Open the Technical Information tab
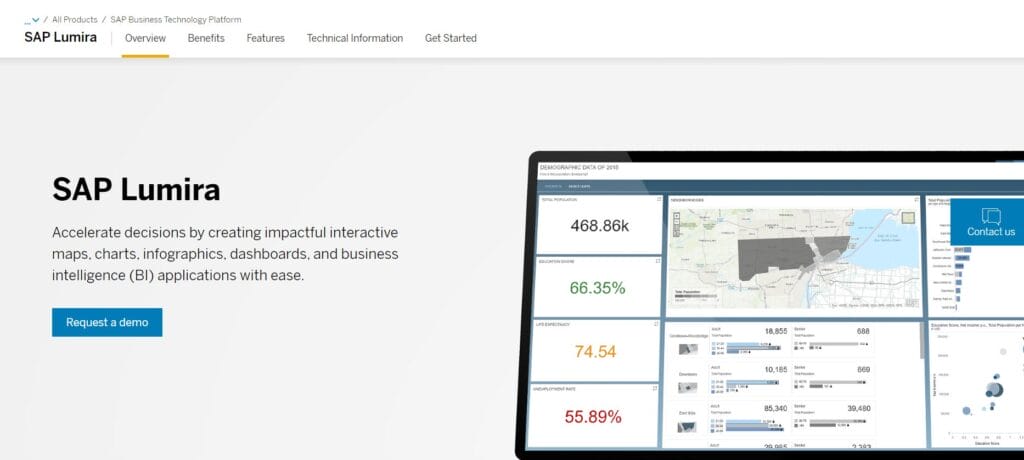The width and height of the screenshot is (1024, 460). click(x=355, y=38)
